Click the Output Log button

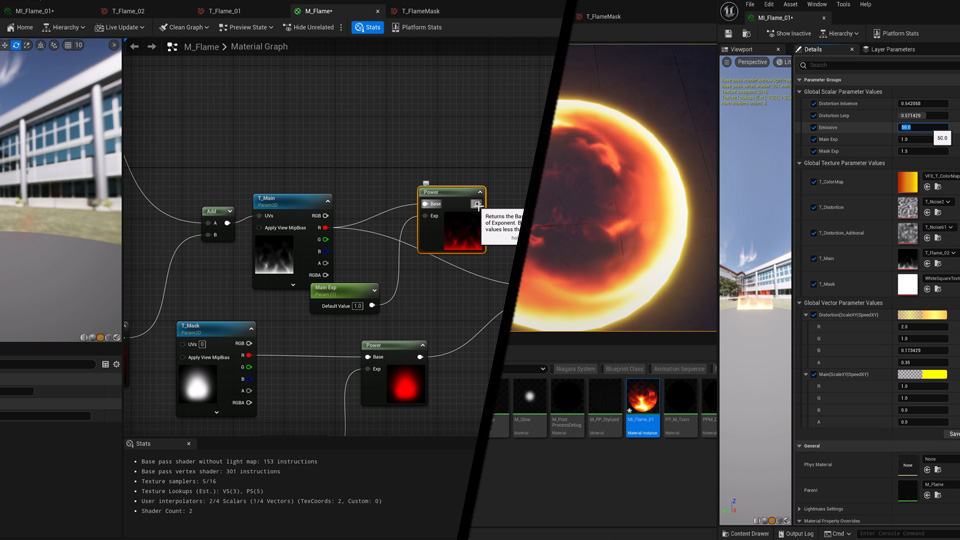click(795, 533)
